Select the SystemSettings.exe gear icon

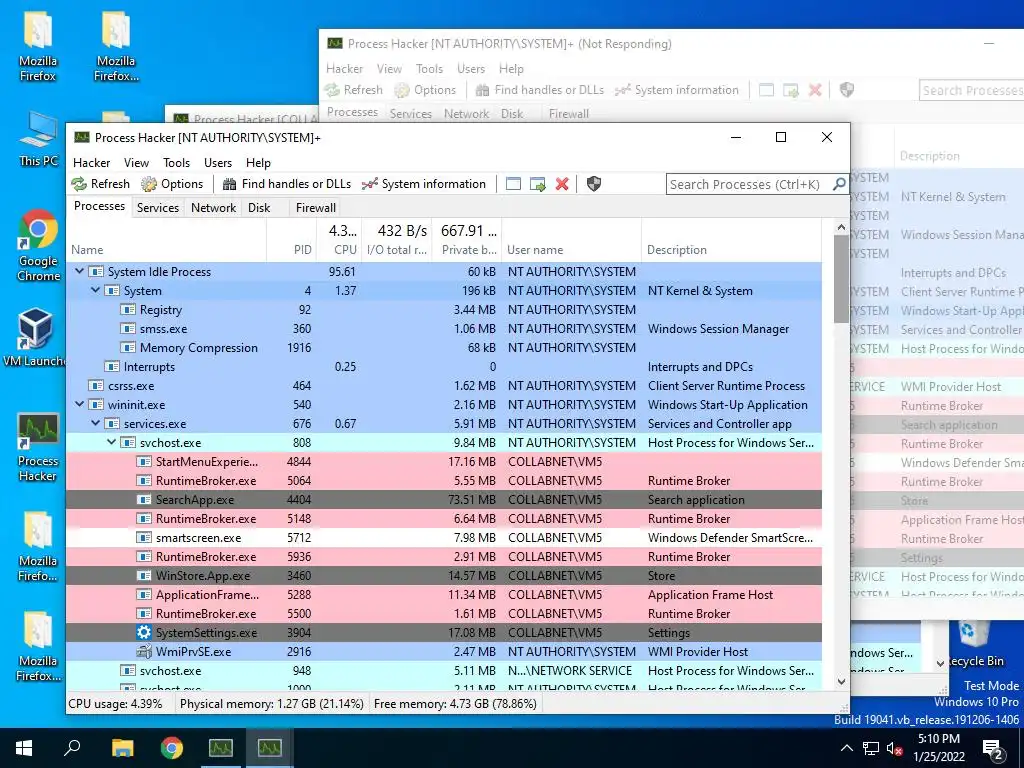[x=144, y=632]
